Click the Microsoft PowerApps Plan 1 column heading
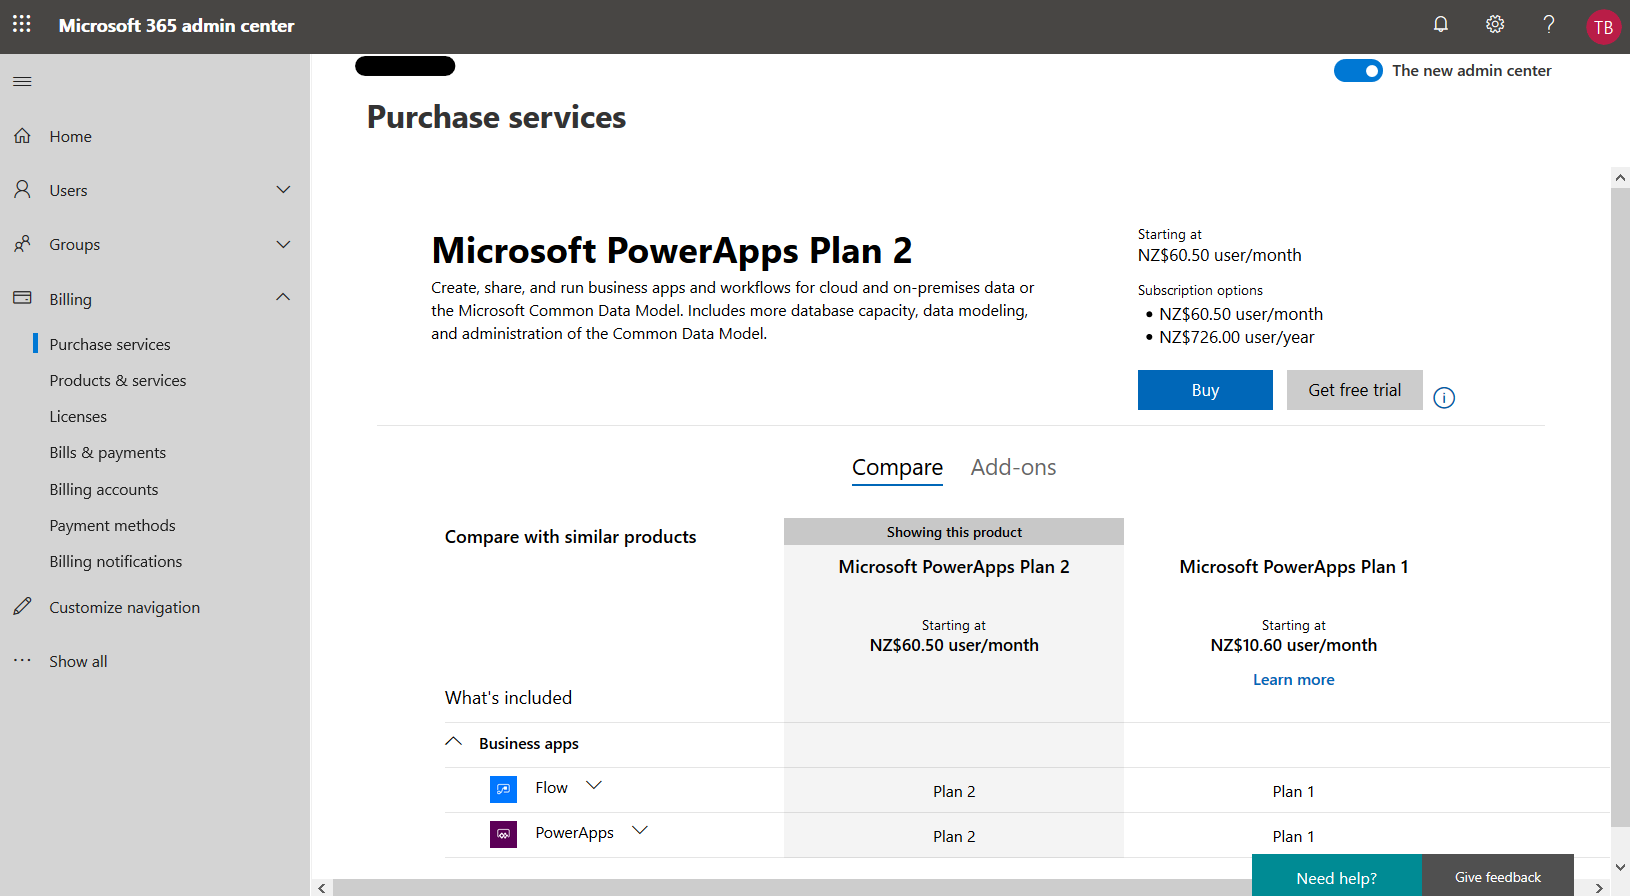The width and height of the screenshot is (1630, 896). pos(1294,567)
